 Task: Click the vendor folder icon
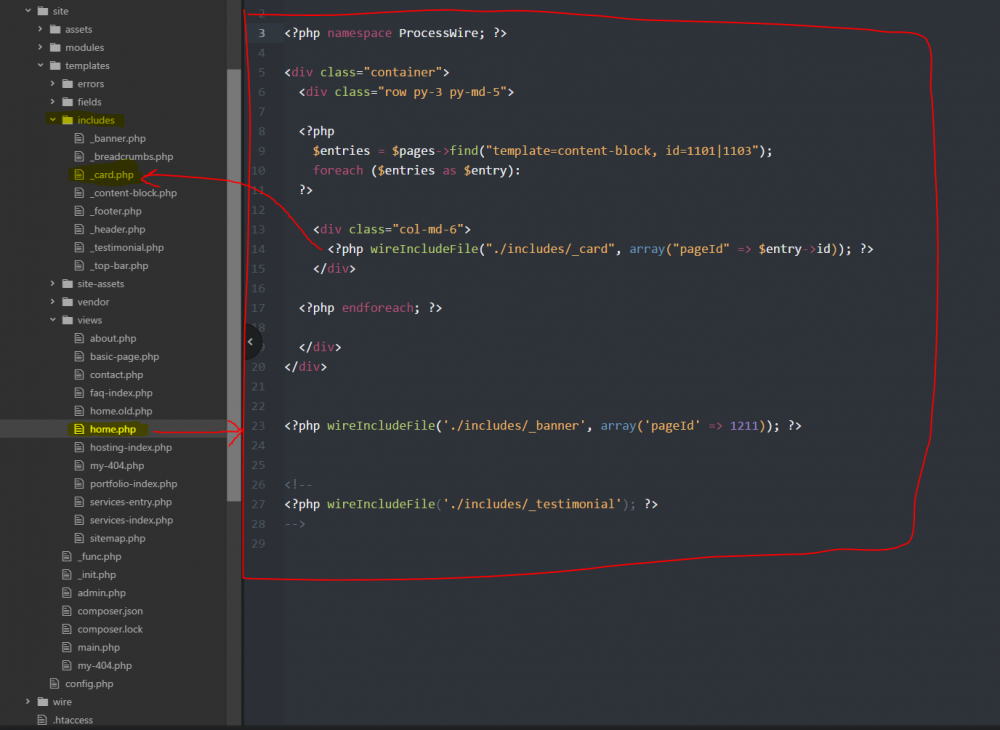pyautogui.click(x=67, y=302)
